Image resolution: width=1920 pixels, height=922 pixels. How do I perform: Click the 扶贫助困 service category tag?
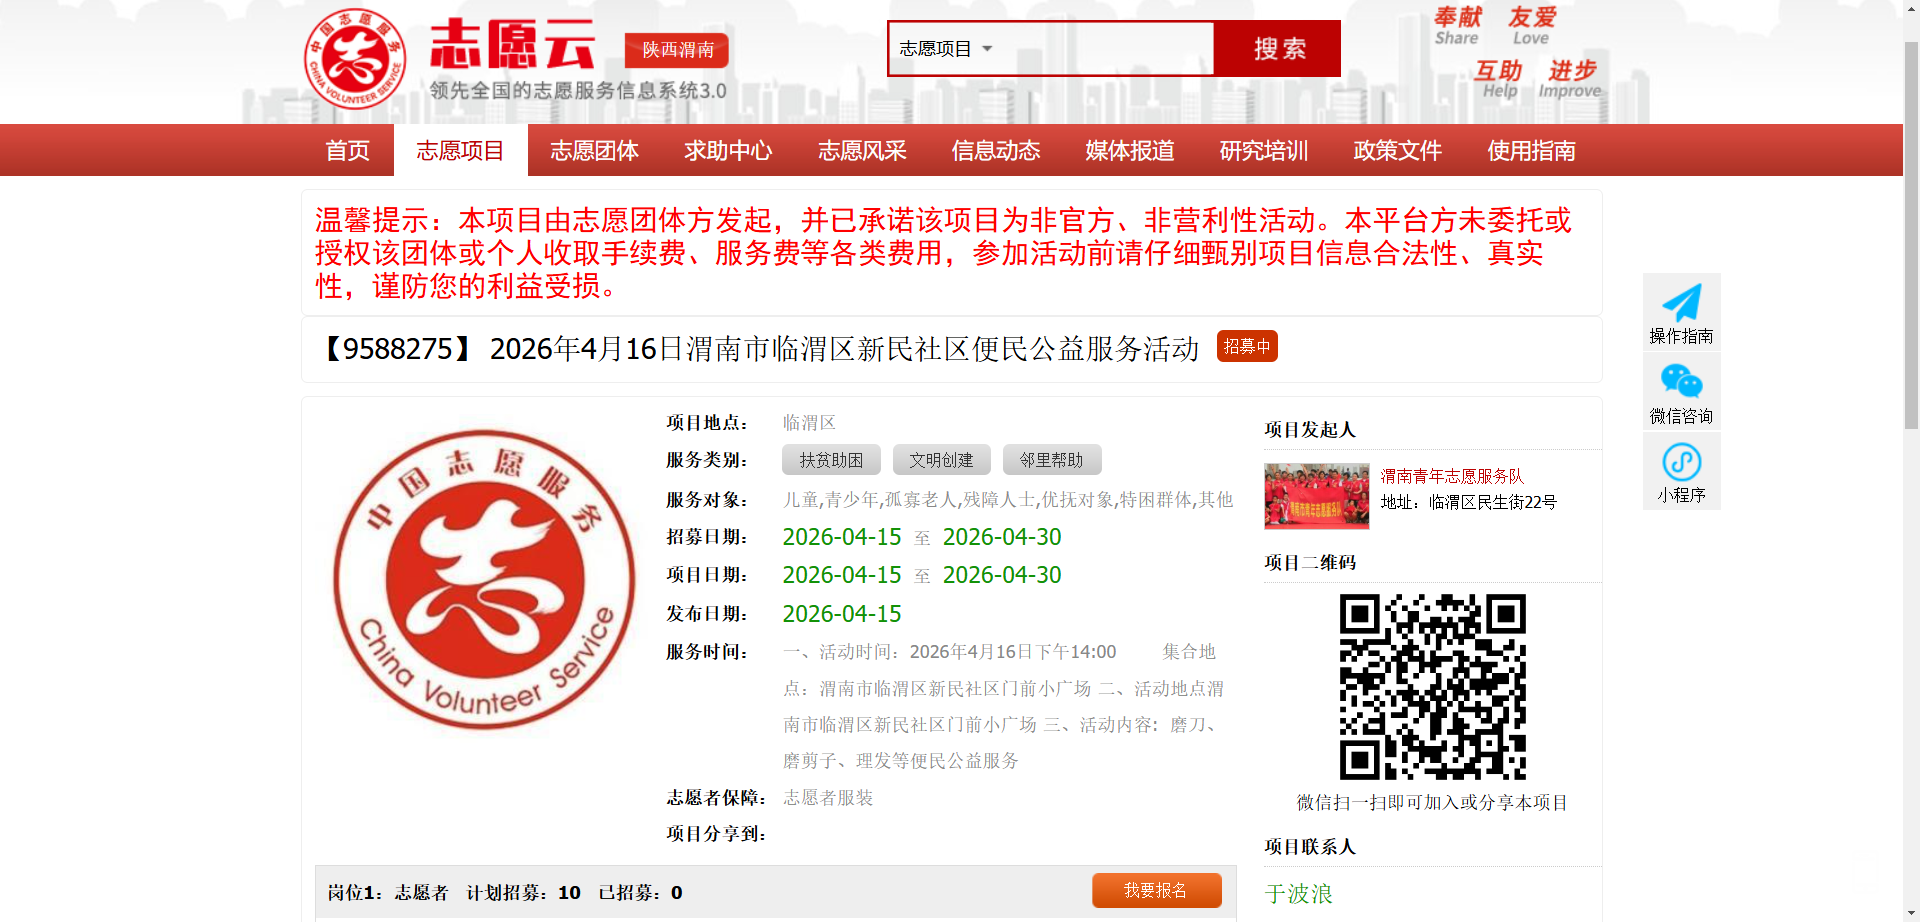coord(831,460)
